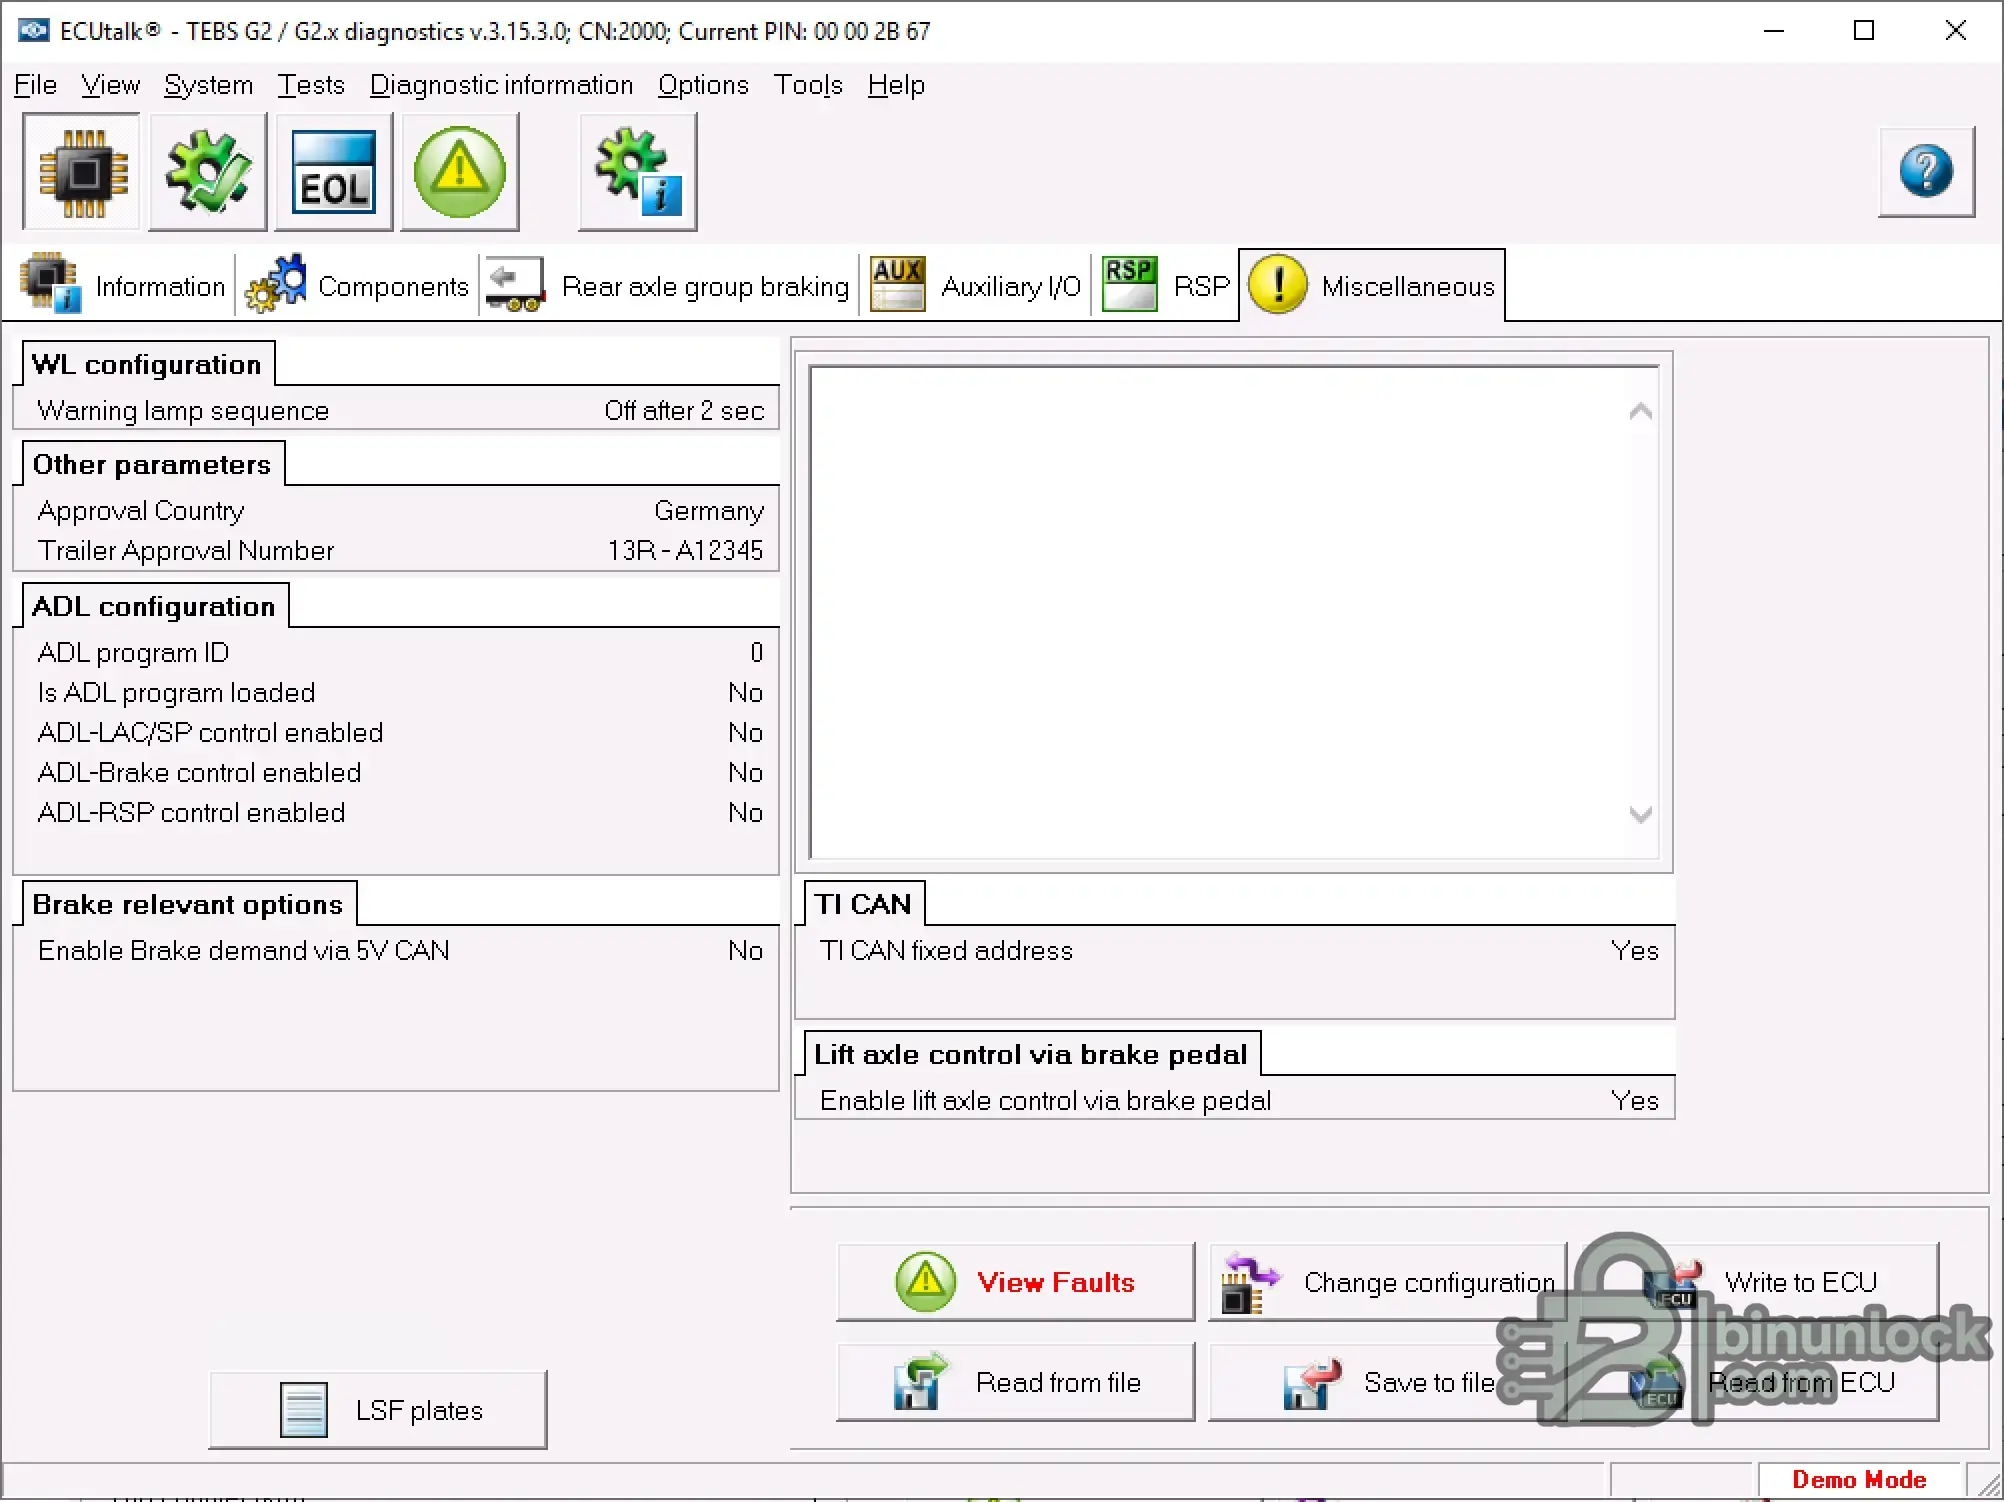Maximize the ECUtalk window
2004x1502 pixels.
pyautogui.click(x=1864, y=31)
